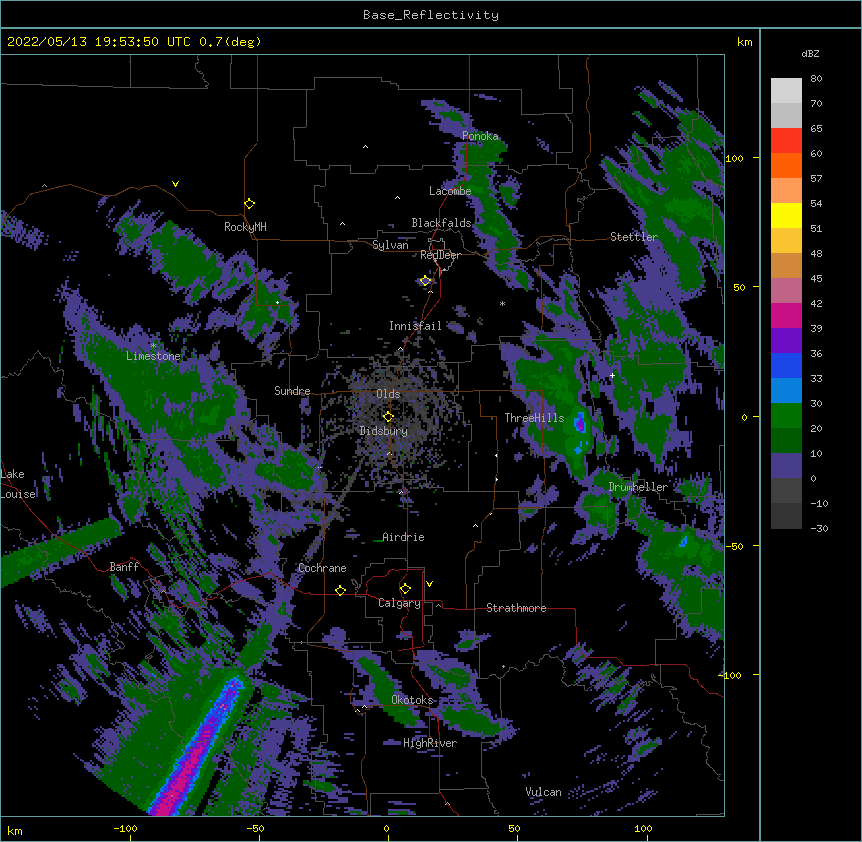Click the Ponoka city label

click(x=480, y=136)
